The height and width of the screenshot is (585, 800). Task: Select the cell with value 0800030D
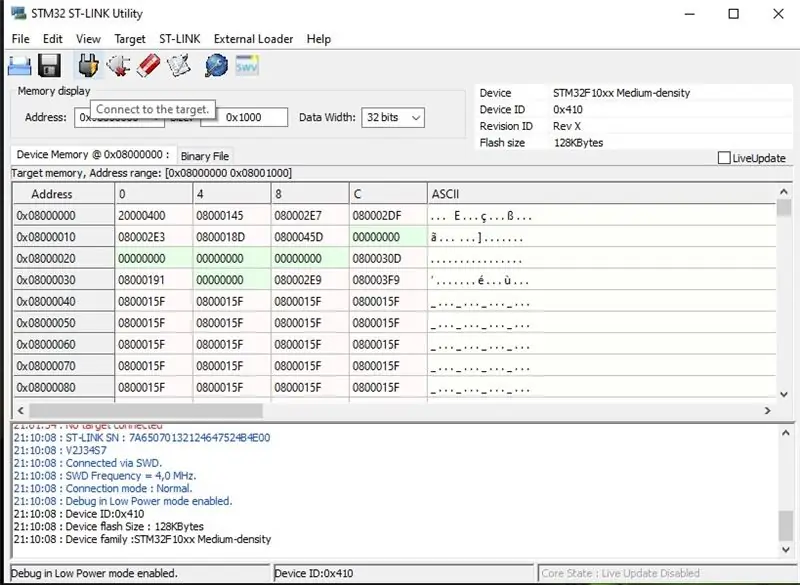tap(388, 259)
